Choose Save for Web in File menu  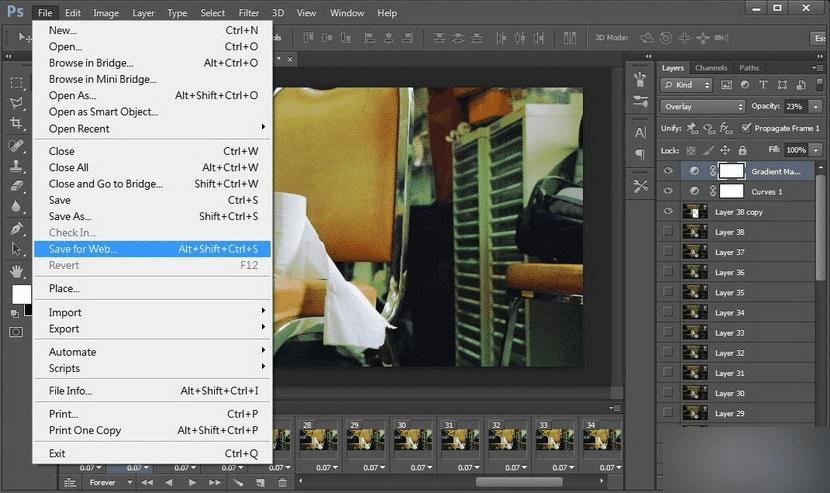point(152,249)
